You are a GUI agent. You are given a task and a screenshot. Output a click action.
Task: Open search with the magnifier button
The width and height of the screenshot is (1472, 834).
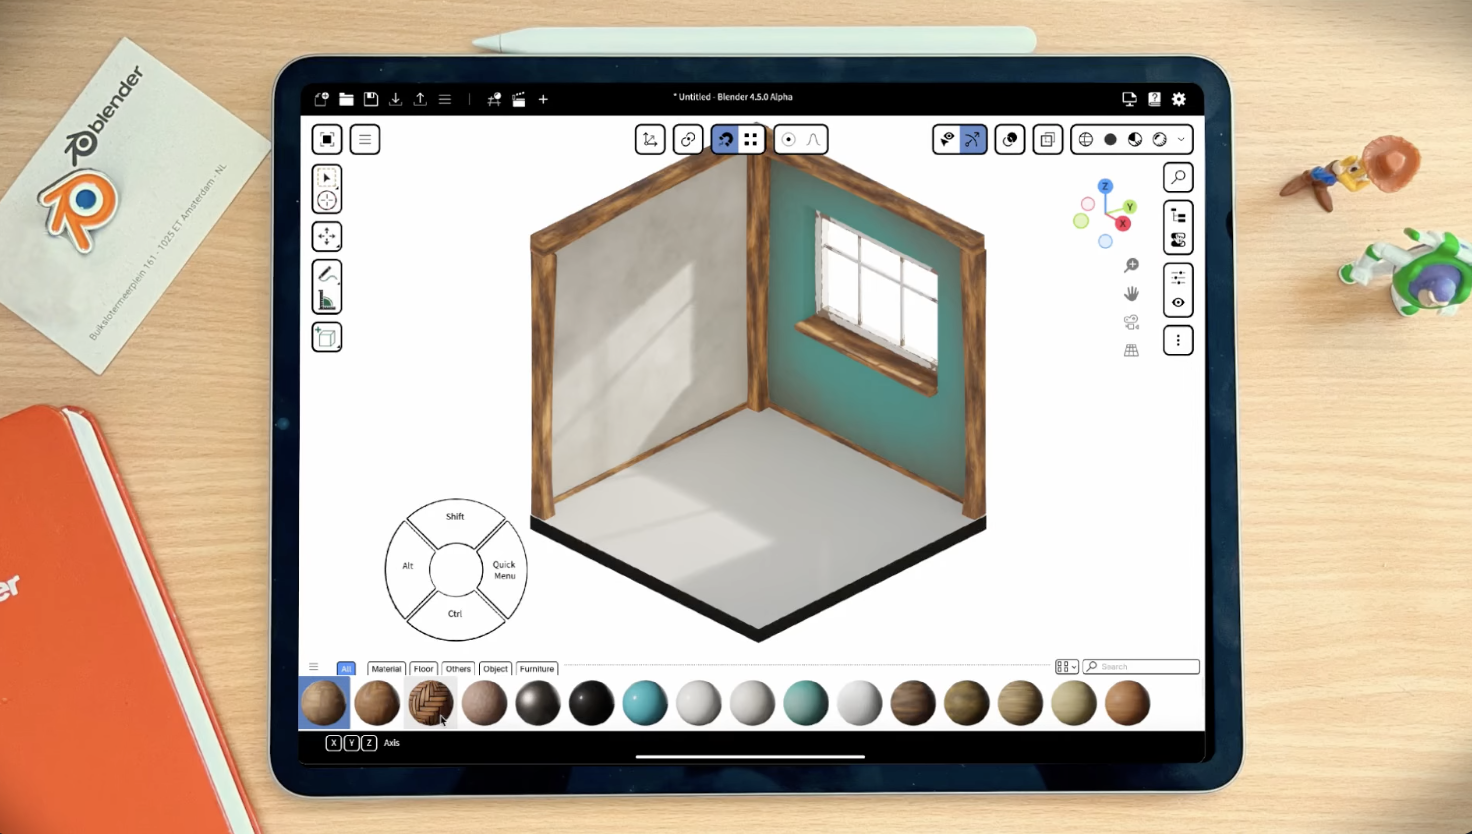pos(1178,177)
